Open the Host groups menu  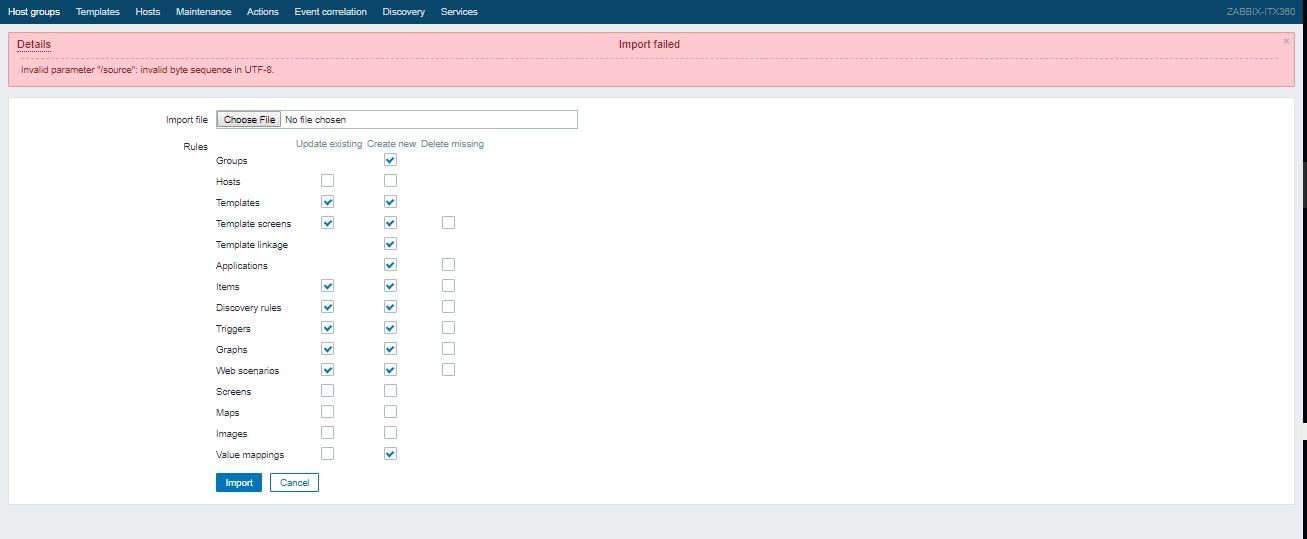[34, 12]
